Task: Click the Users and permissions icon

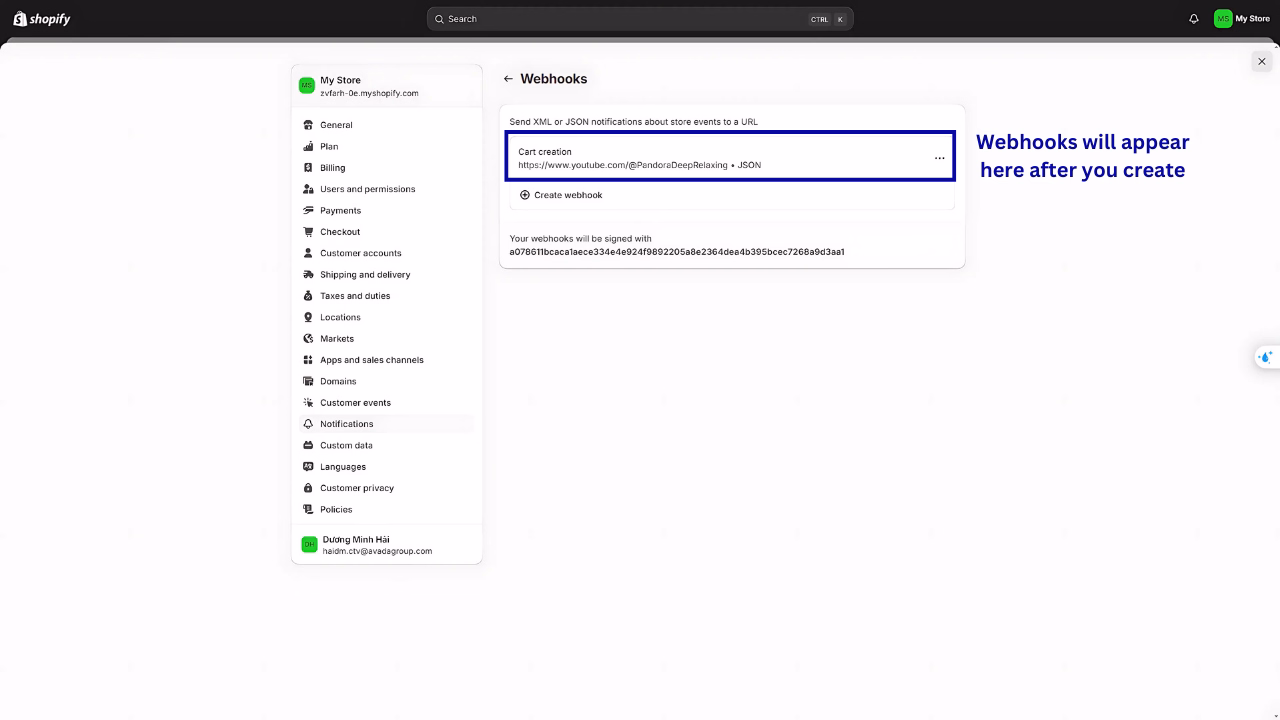Action: coord(308,189)
